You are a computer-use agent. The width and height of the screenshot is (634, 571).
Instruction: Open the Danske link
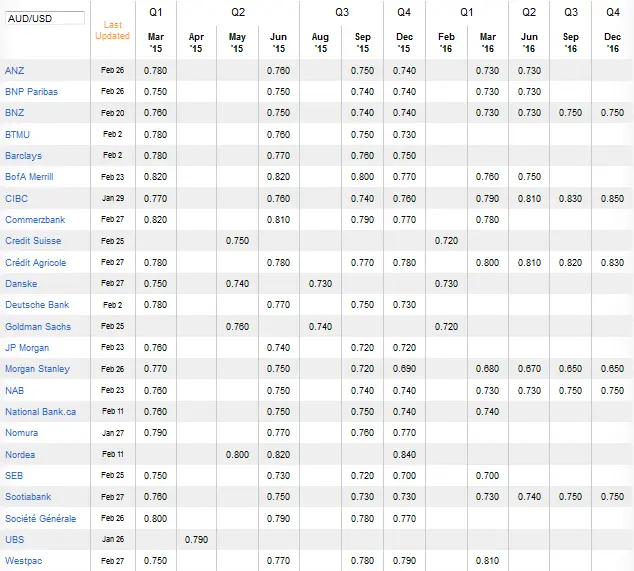tap(21, 283)
